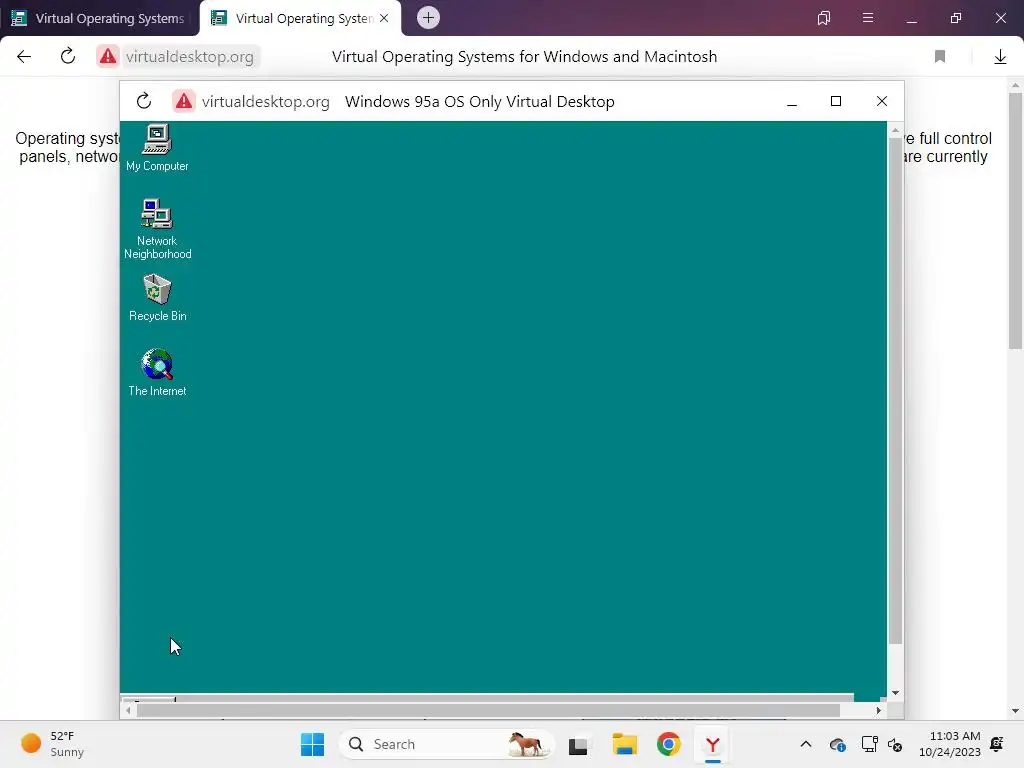
Task: Open Windows Start menu
Action: 312,744
